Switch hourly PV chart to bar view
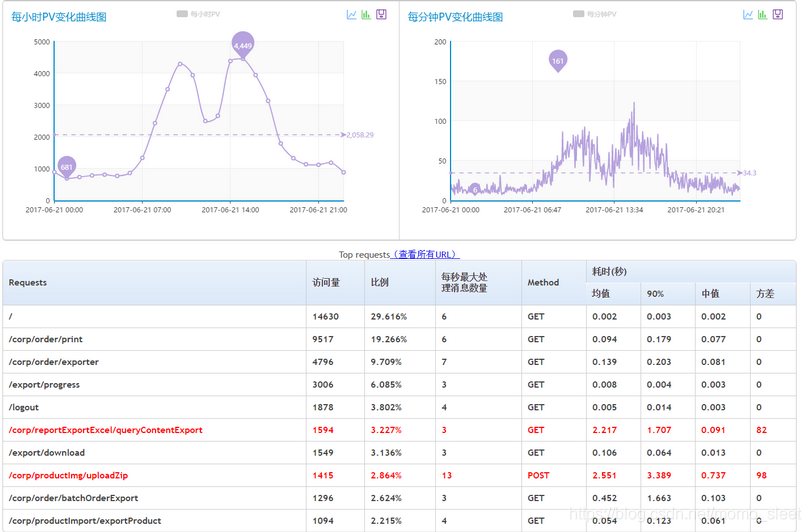 pyautogui.click(x=366, y=14)
